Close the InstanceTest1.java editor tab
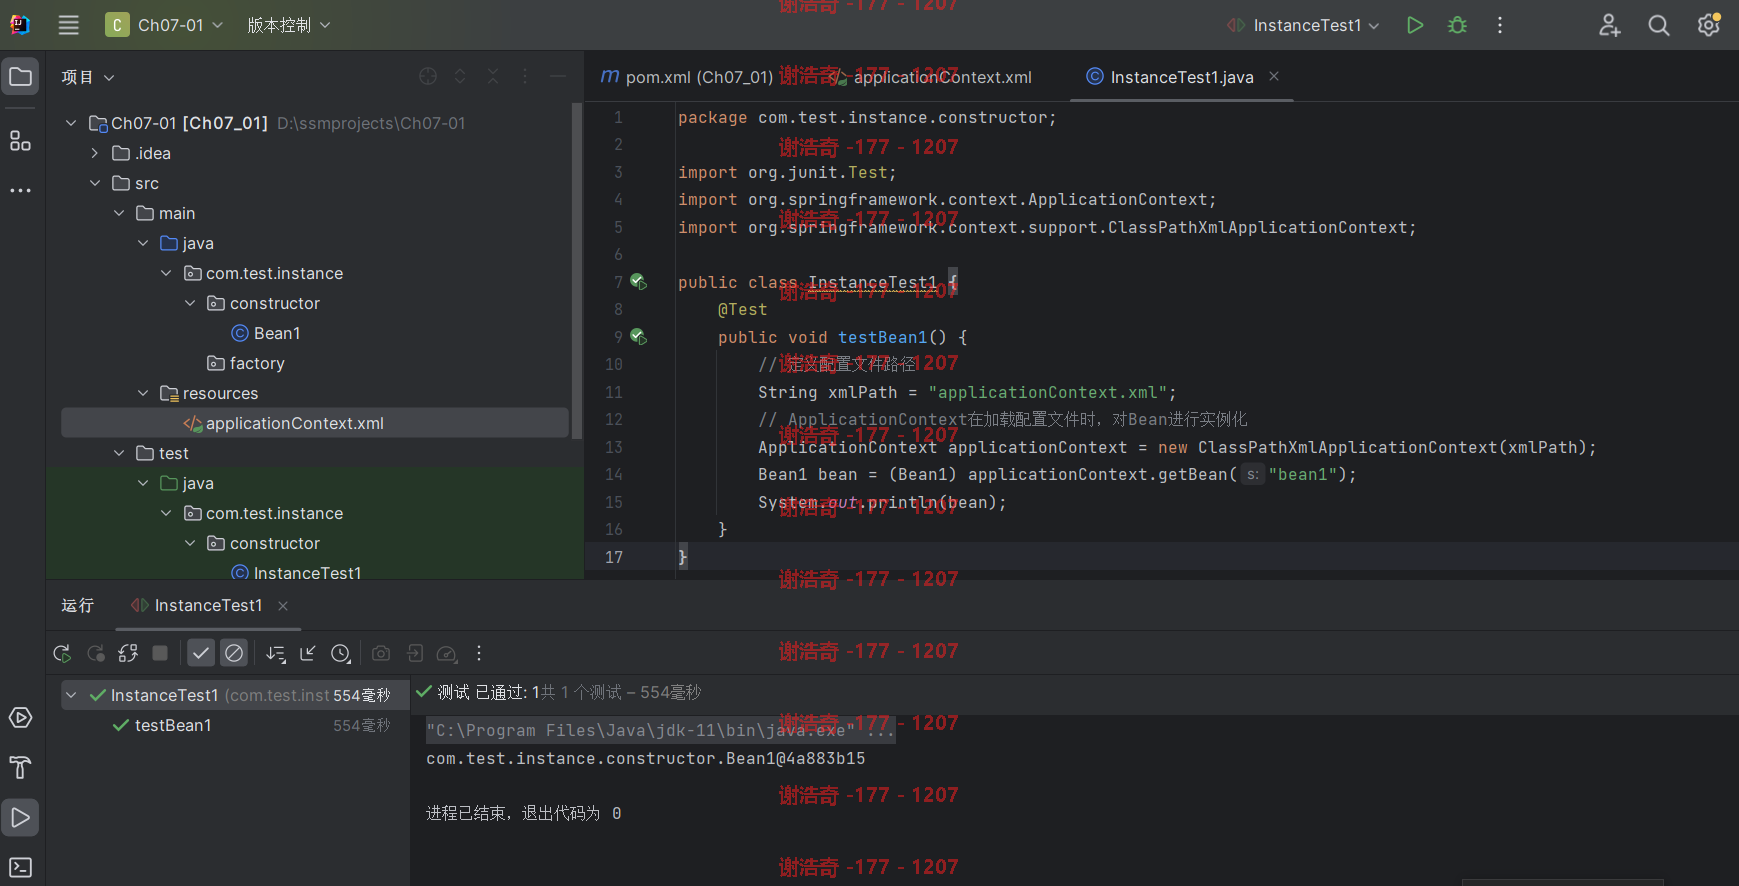The image size is (1739, 886). click(x=1274, y=76)
